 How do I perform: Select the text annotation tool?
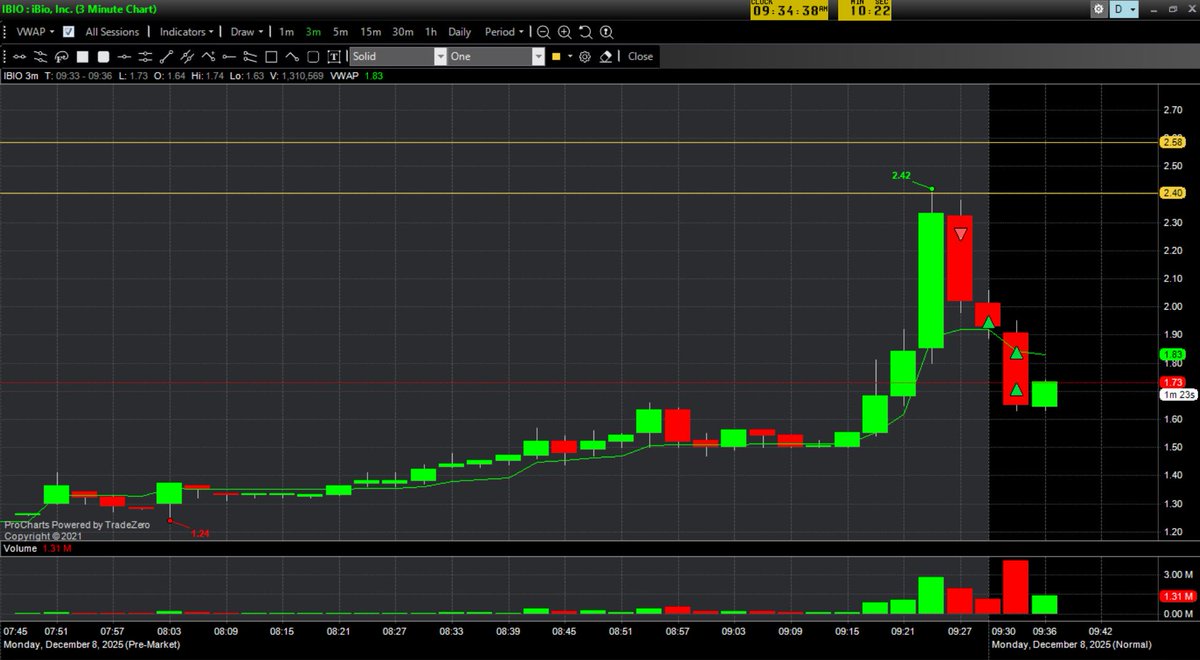[x=334, y=57]
